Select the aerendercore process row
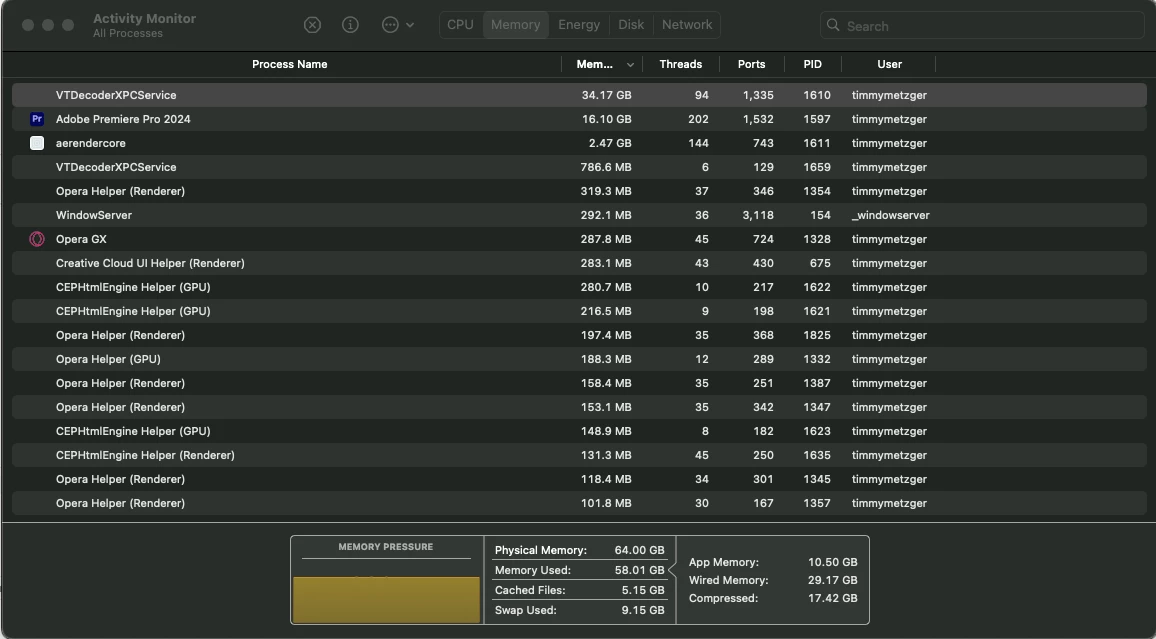The width and height of the screenshot is (1156, 639). coord(579,143)
